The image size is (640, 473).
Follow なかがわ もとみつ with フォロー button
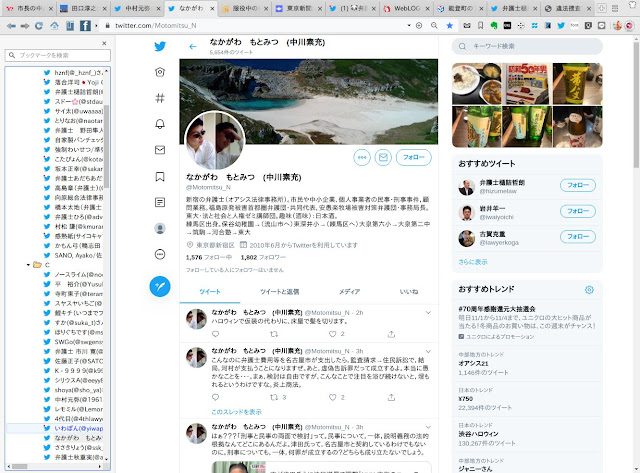tap(413, 158)
